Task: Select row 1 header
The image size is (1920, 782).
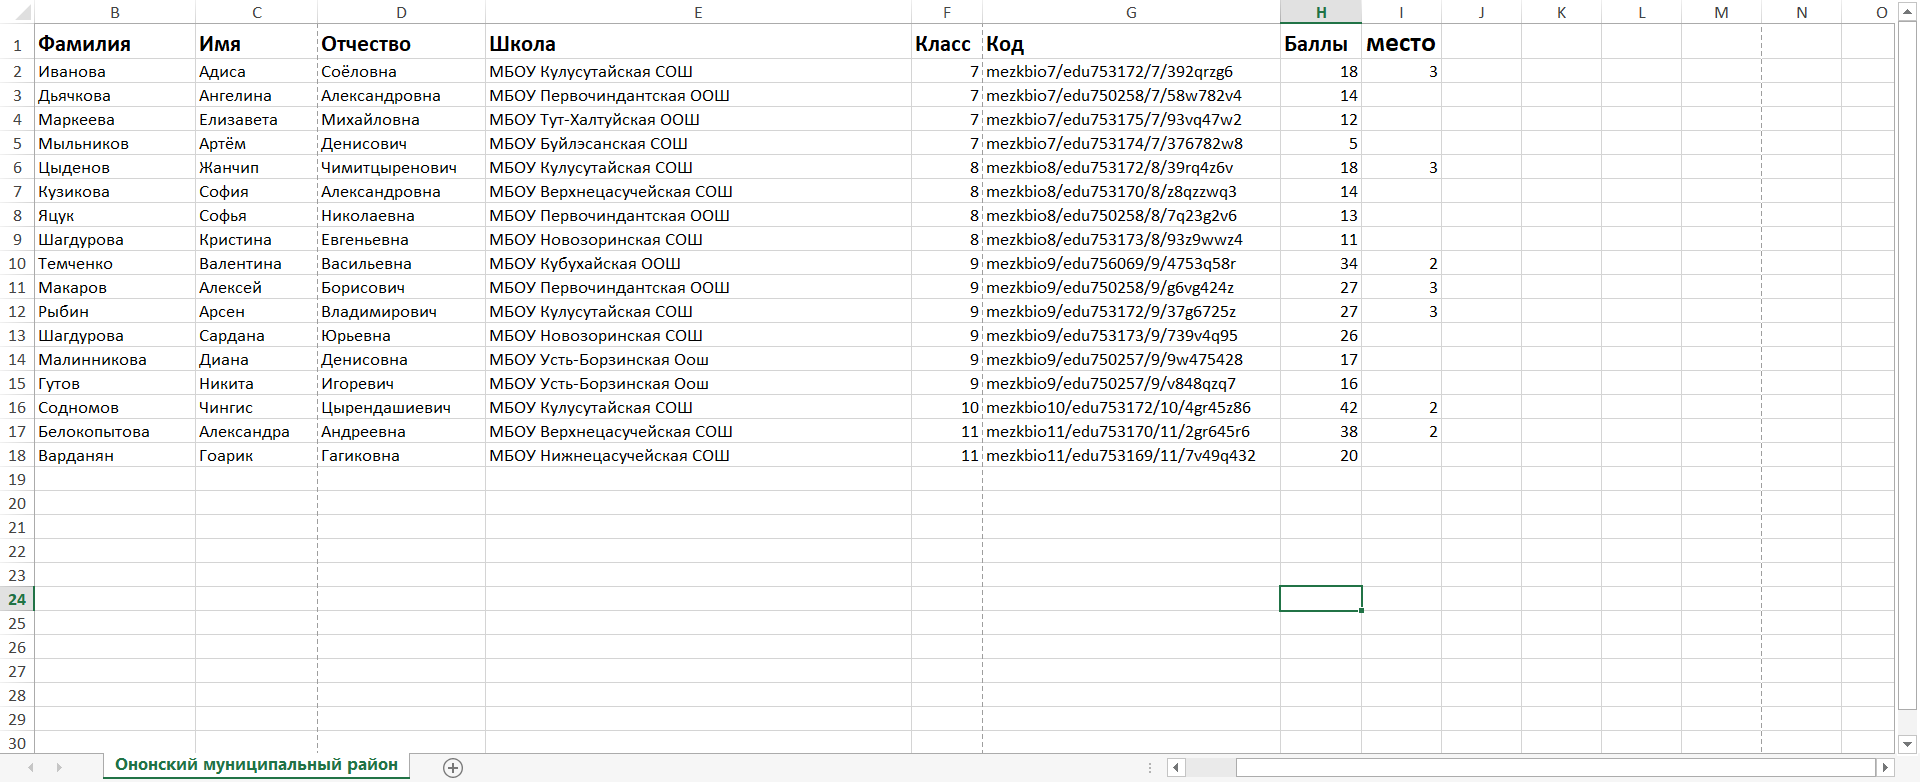Action: tap(17, 44)
